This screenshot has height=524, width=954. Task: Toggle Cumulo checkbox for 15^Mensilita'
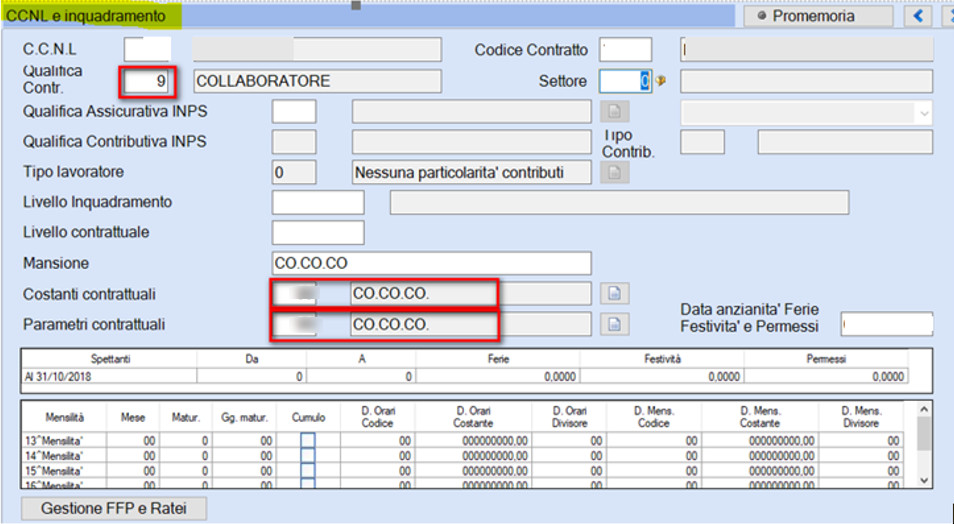click(308, 470)
